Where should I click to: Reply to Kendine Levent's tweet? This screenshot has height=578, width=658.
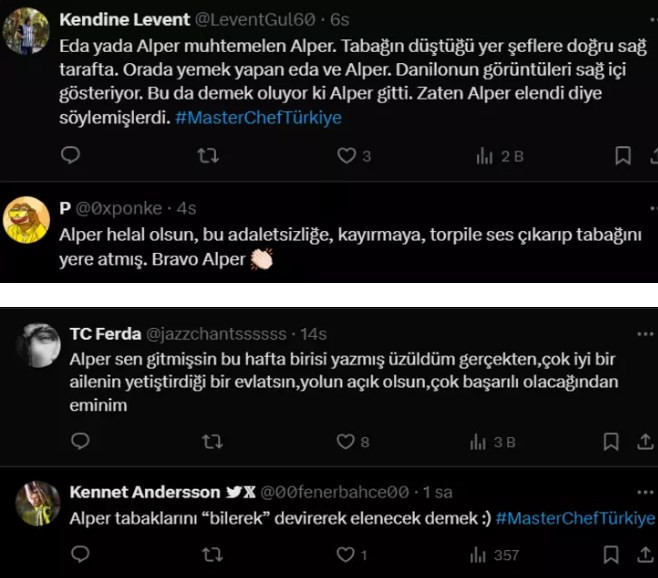70,155
